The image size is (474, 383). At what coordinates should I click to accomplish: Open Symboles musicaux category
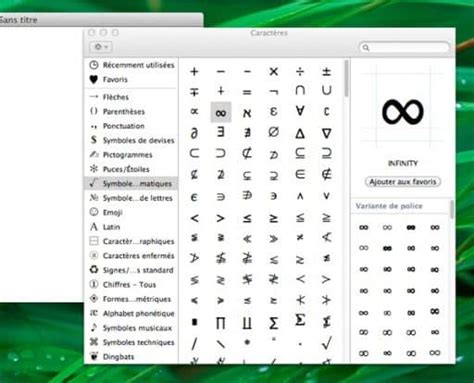[x=132, y=328]
